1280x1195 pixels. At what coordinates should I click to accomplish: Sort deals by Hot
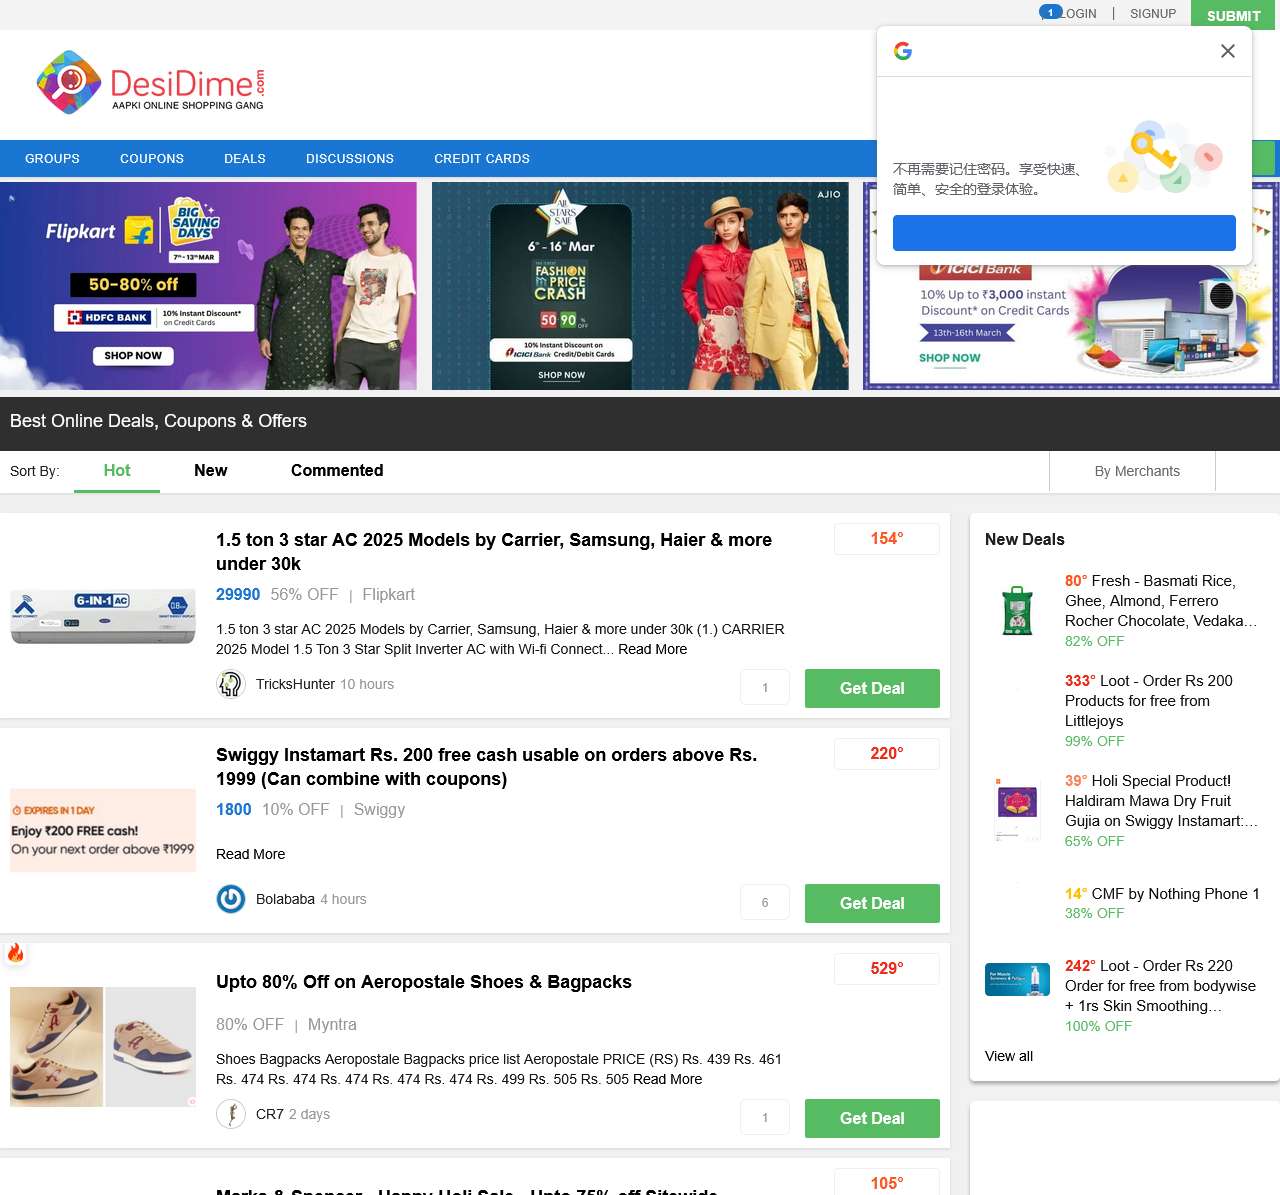[x=117, y=471]
